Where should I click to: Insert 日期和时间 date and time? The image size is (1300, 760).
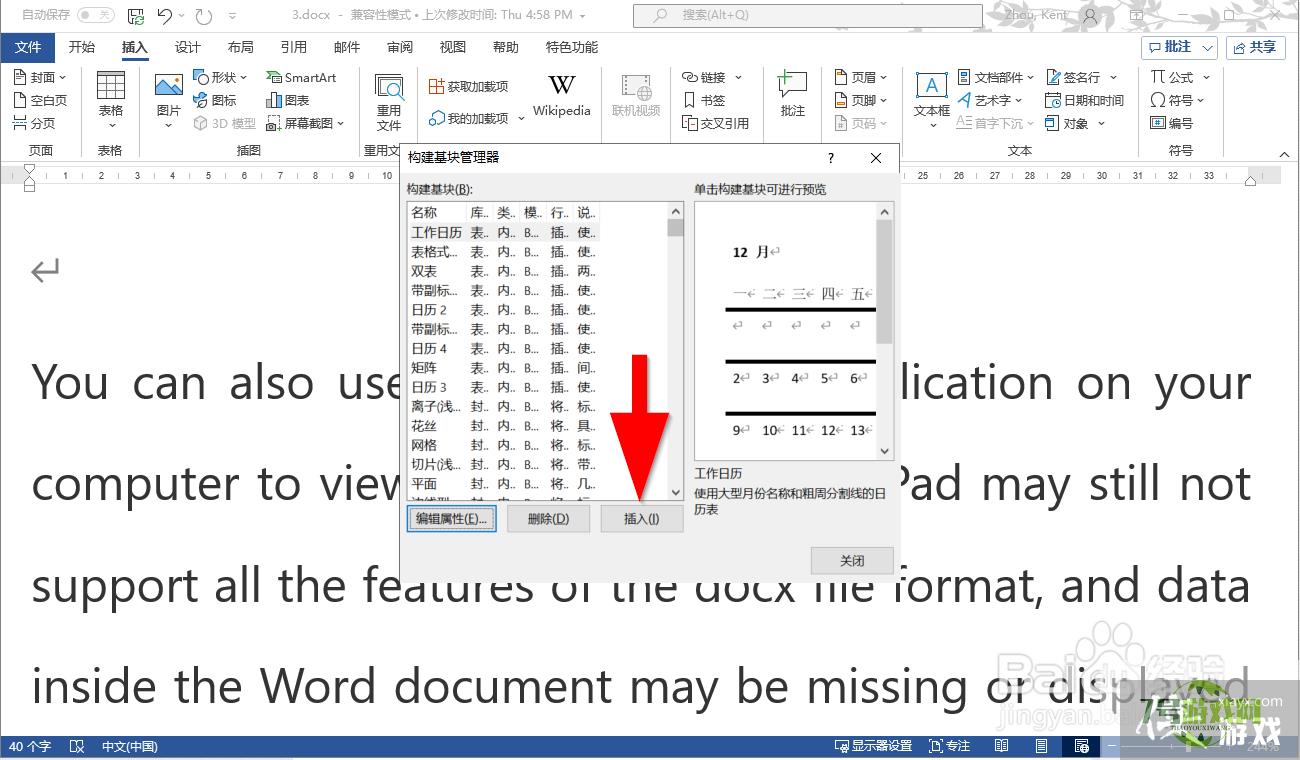coord(1084,100)
